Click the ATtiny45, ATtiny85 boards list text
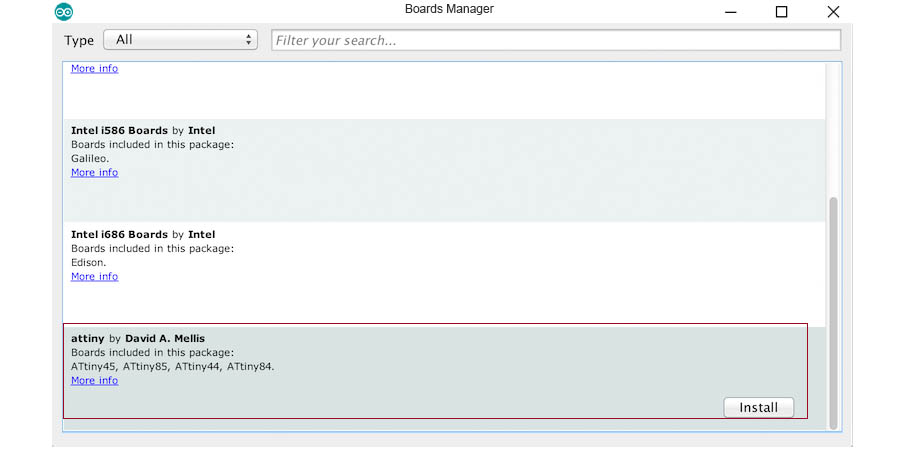The height and width of the screenshot is (453, 900). click(173, 366)
